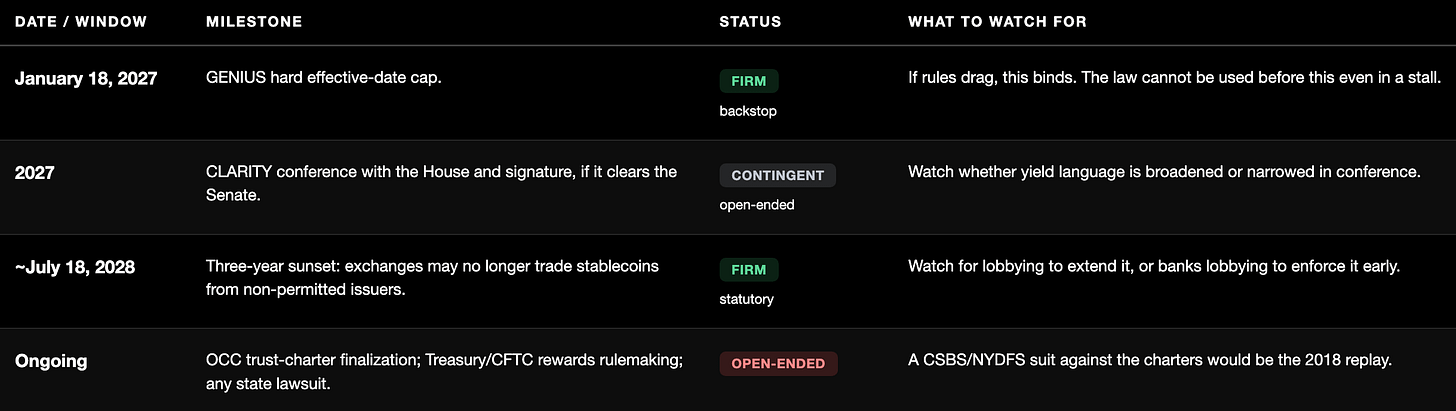
Task: Select the Ongoing date cell
Action: point(51,361)
